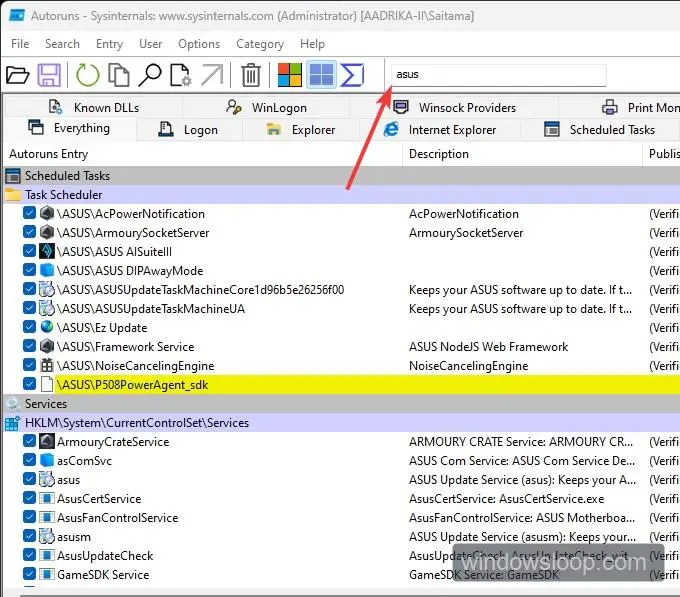Switch to the Scheduled Tasks tab
The image size is (680, 597).
[599, 130]
